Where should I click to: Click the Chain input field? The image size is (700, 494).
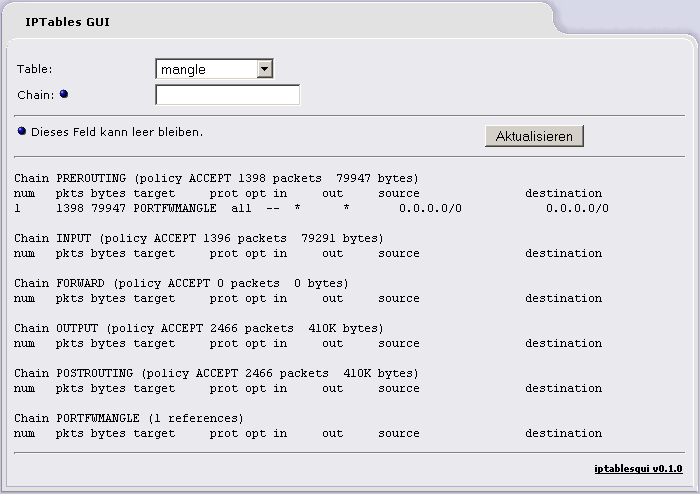(228, 95)
